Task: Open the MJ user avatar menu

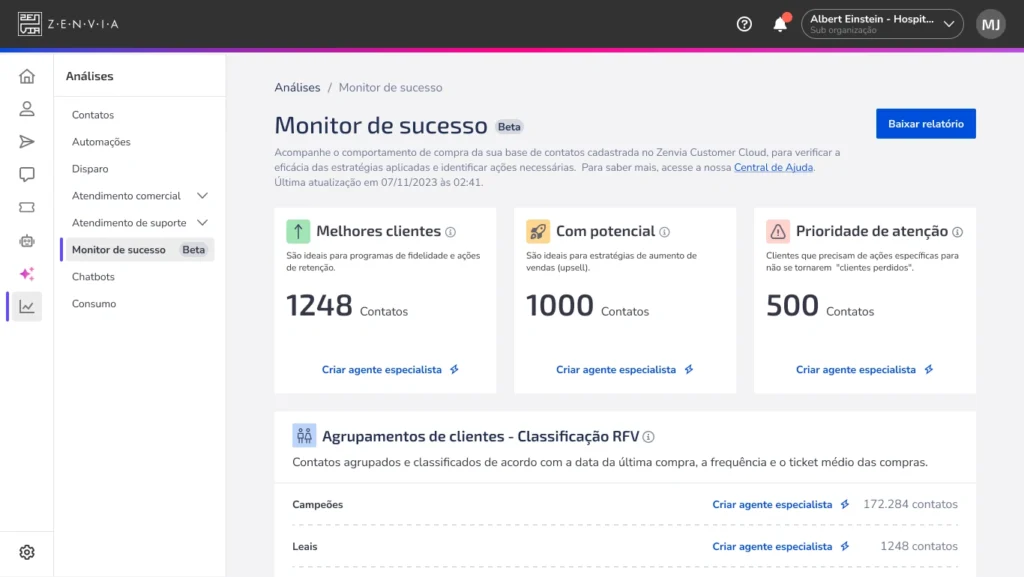Action: [991, 24]
